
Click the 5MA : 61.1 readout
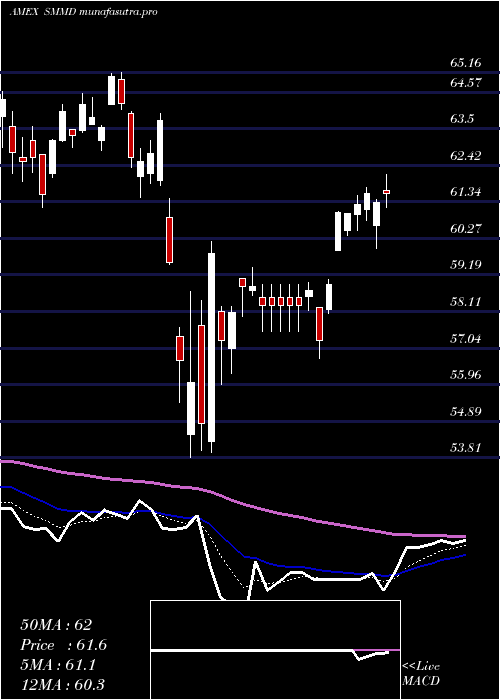tap(58, 665)
